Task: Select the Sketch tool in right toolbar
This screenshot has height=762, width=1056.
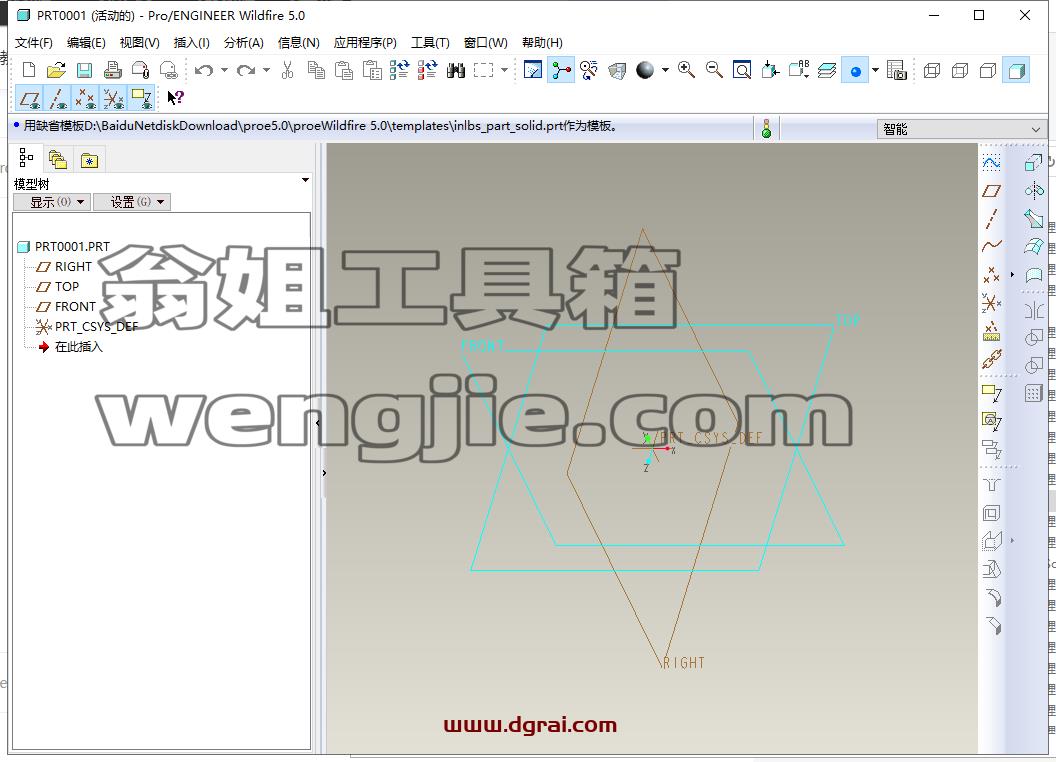Action: pyautogui.click(x=991, y=162)
